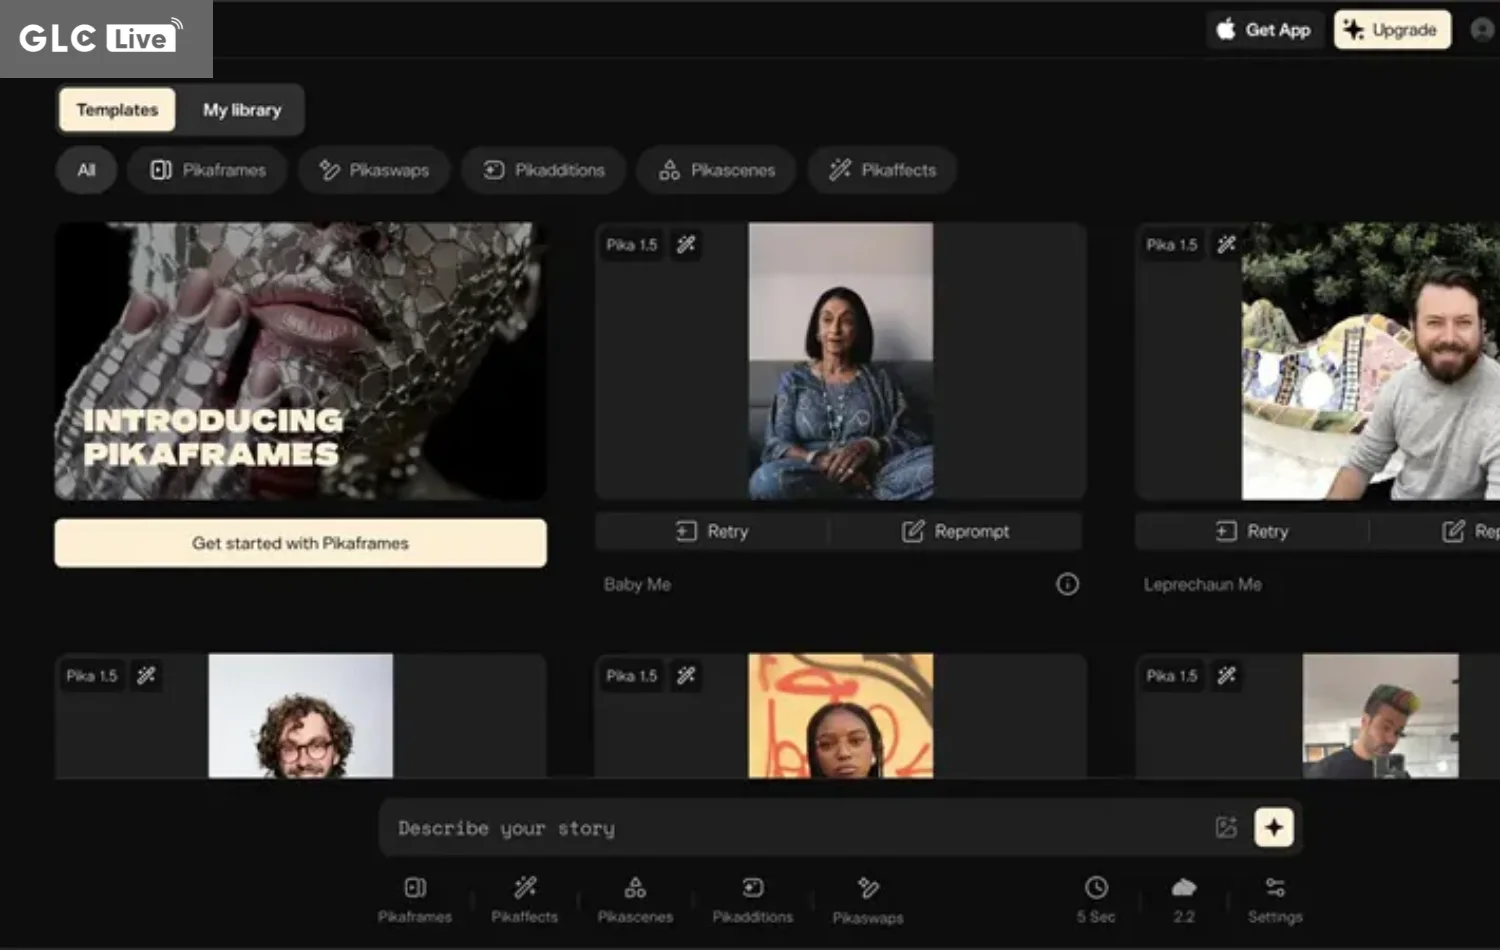Switch to the Templates tab
This screenshot has height=950, width=1500.
click(117, 110)
